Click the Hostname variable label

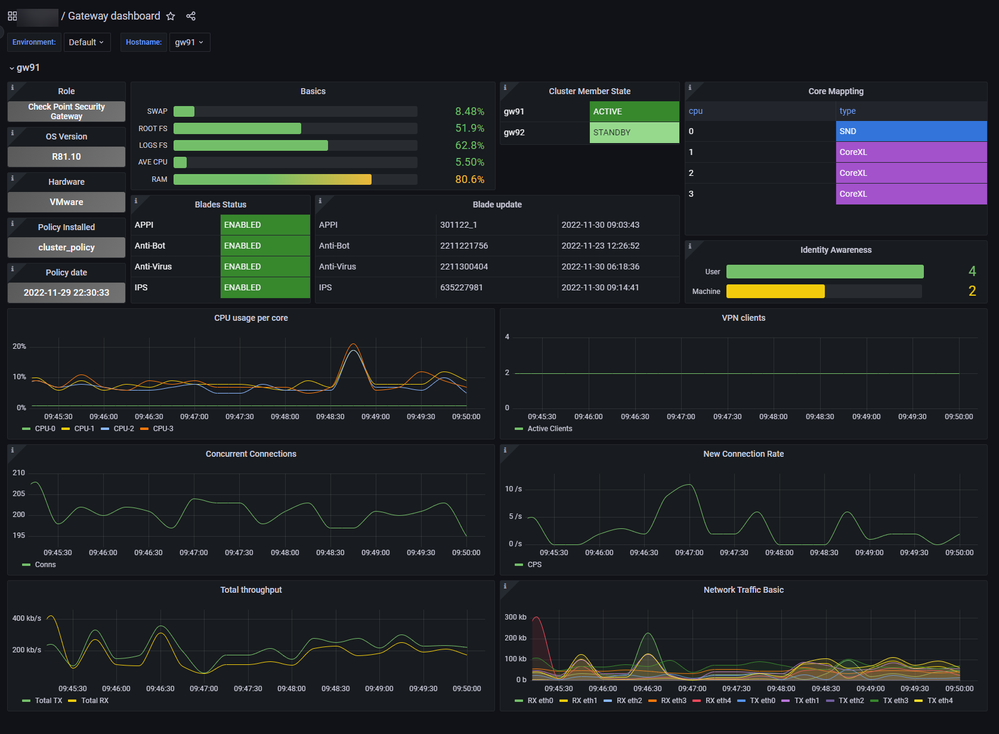[143, 42]
